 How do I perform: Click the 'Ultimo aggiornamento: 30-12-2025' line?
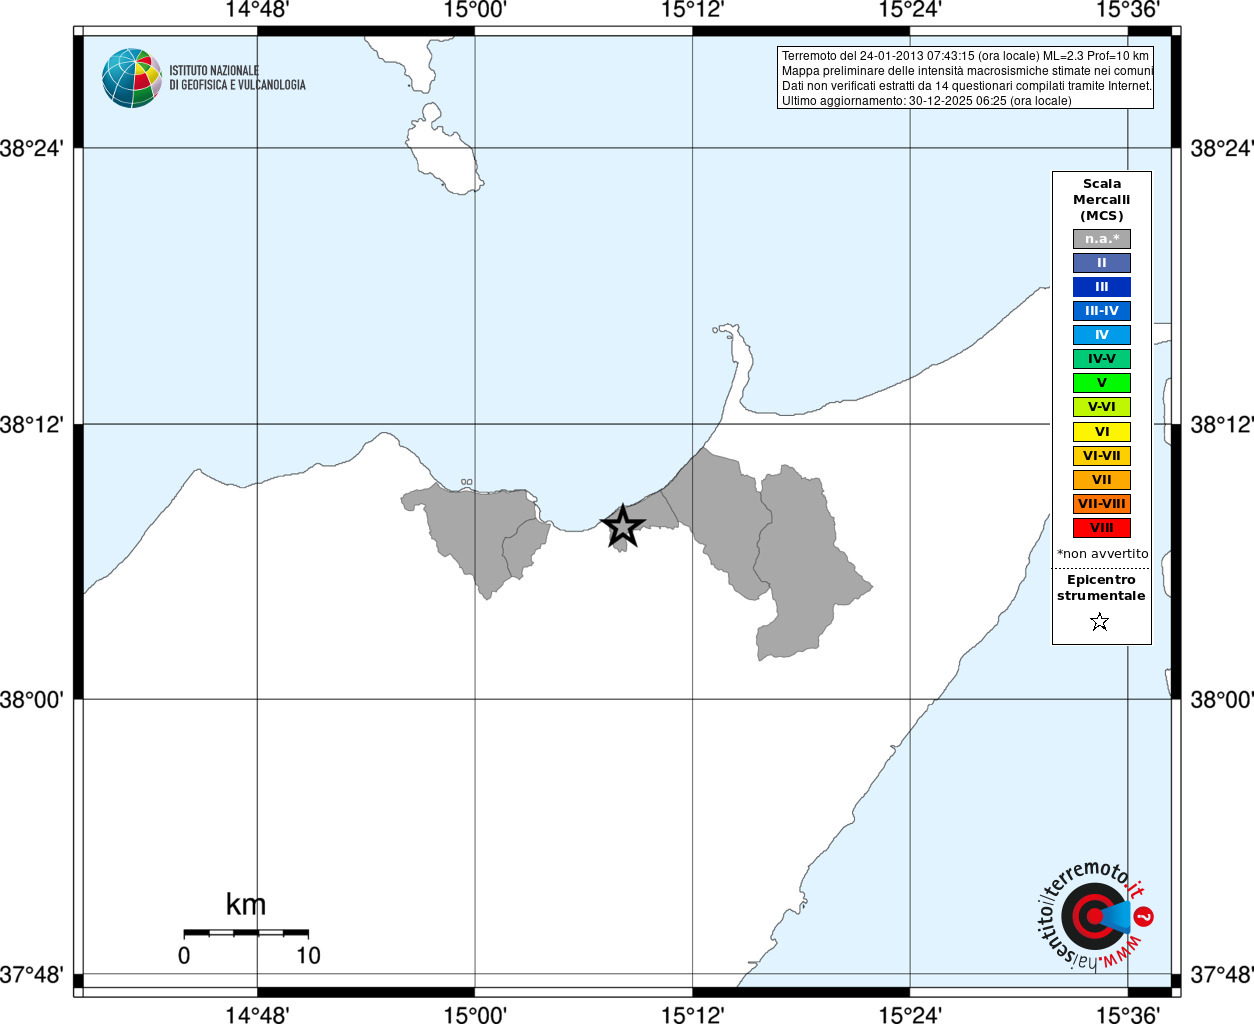[x=926, y=101]
